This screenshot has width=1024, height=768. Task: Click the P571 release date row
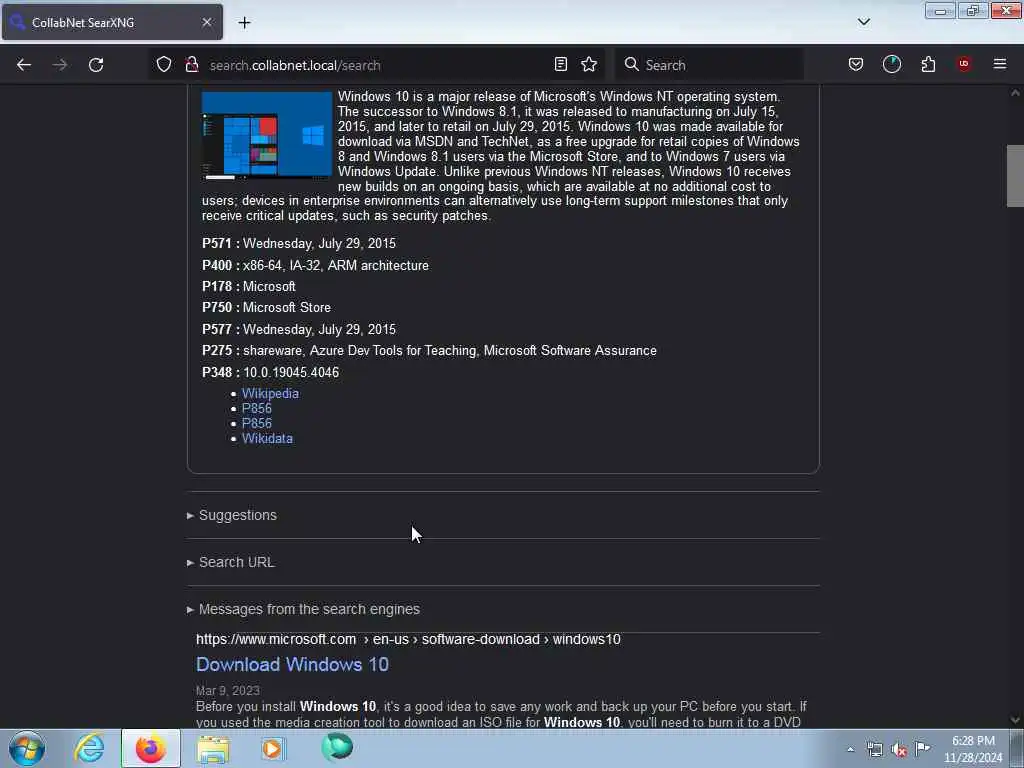click(x=298, y=244)
